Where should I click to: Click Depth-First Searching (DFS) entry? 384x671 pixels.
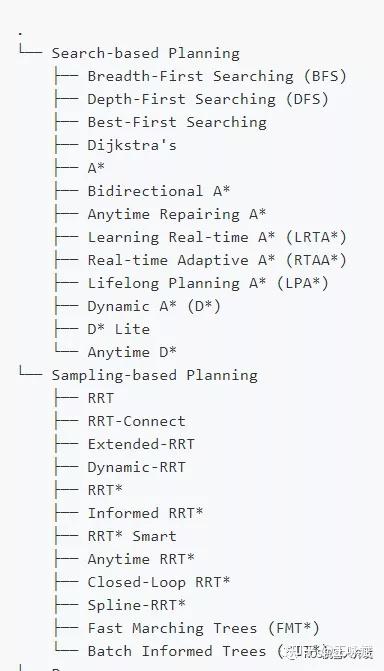tap(208, 99)
